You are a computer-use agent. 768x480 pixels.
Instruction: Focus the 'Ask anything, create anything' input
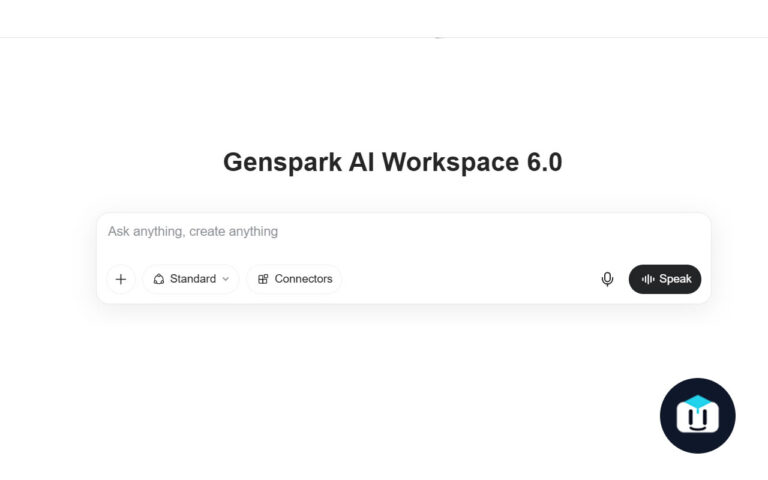[403, 232]
